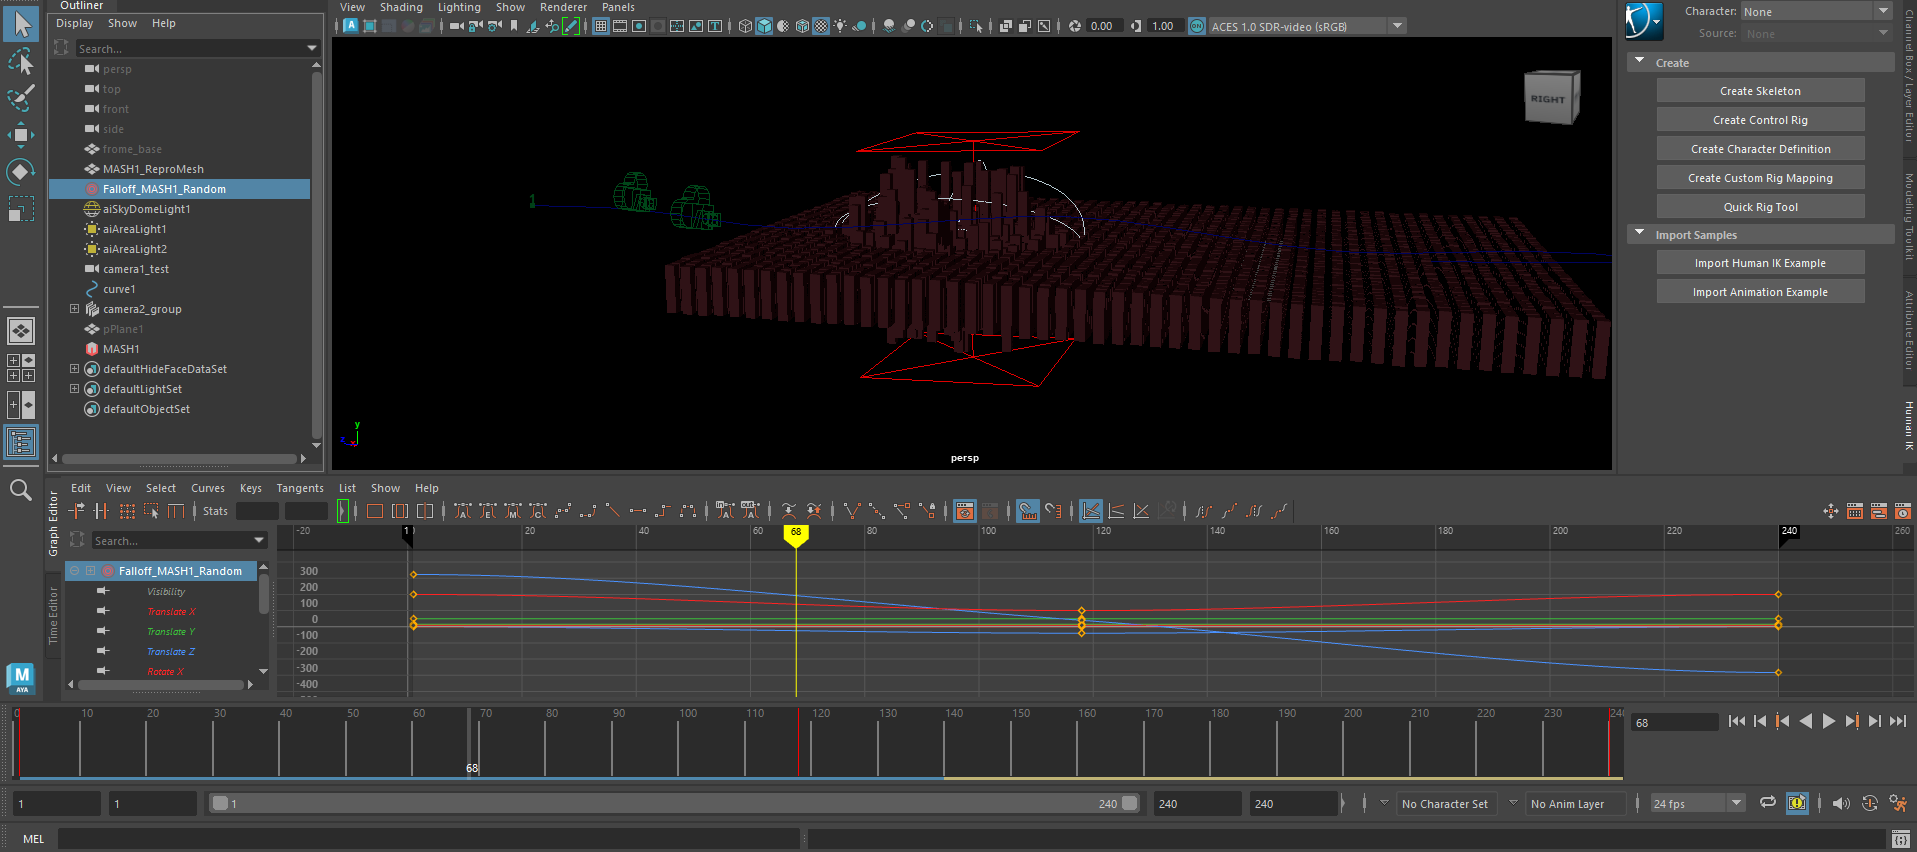The width and height of the screenshot is (1917, 852).
Task: Click the playback range slider bar
Action: click(674, 803)
